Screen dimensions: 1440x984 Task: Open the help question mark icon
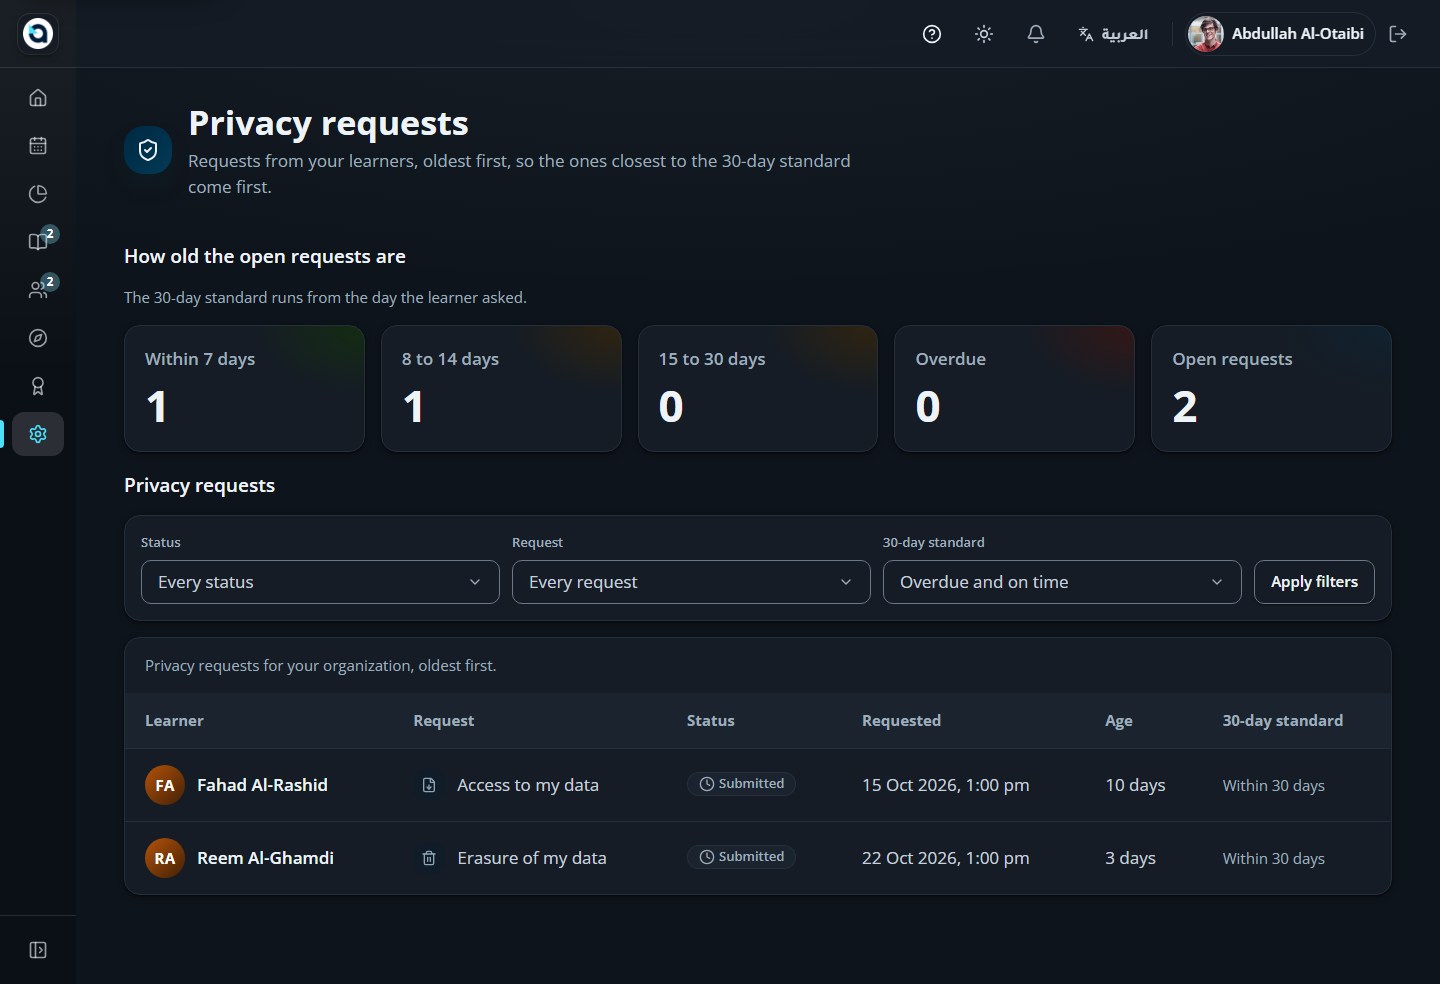point(932,34)
